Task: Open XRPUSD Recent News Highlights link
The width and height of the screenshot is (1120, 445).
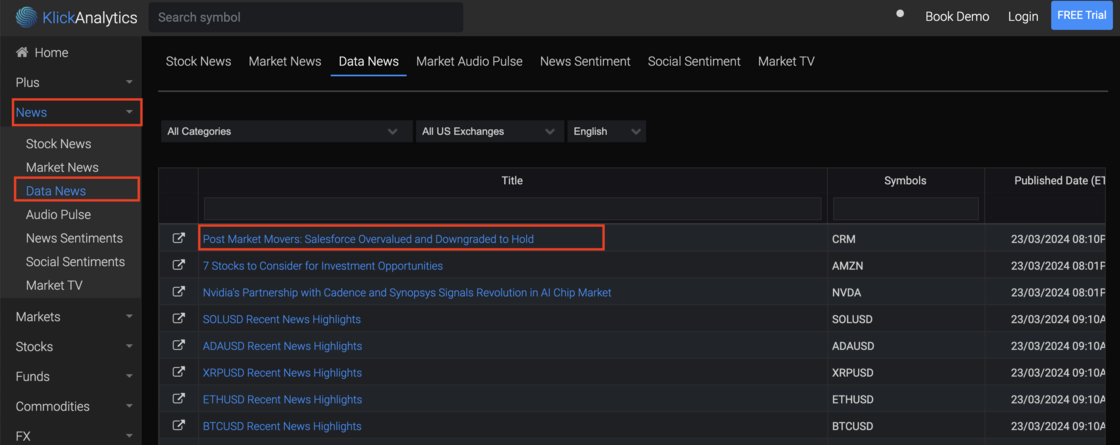Action: (x=282, y=373)
